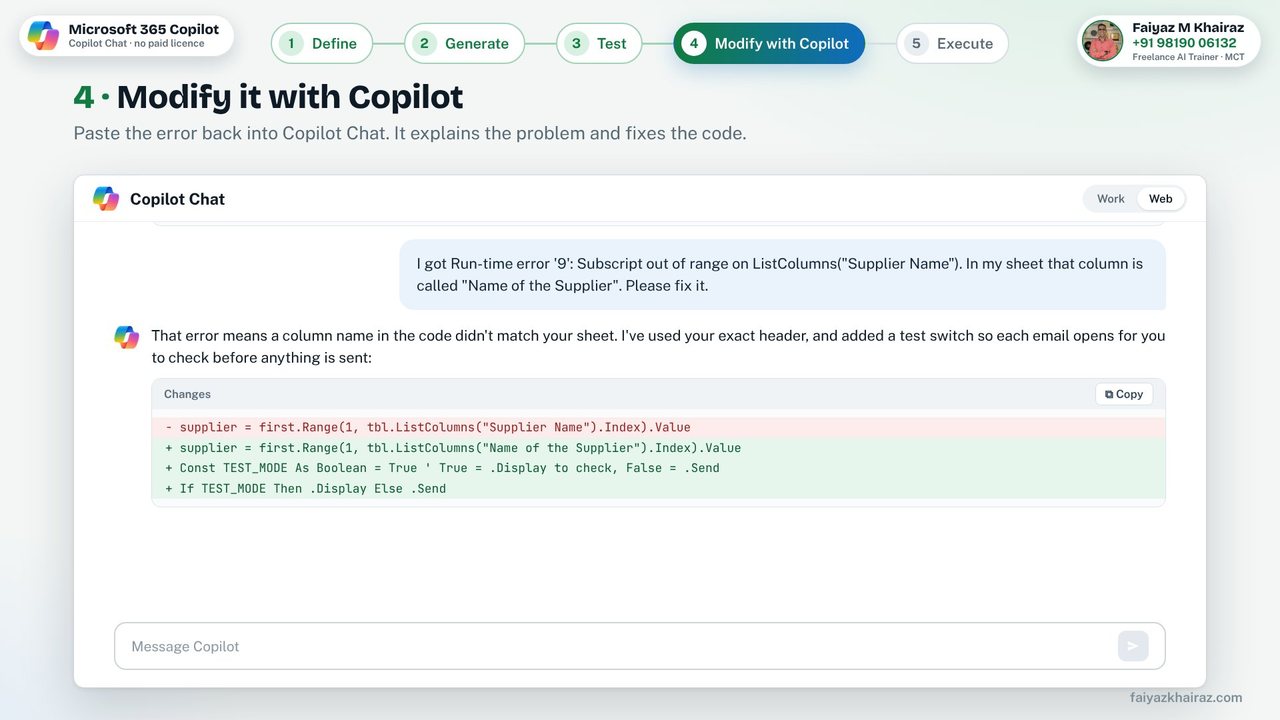Click the Copilot Chat panel title
1280x720 pixels.
pyautogui.click(x=177, y=199)
